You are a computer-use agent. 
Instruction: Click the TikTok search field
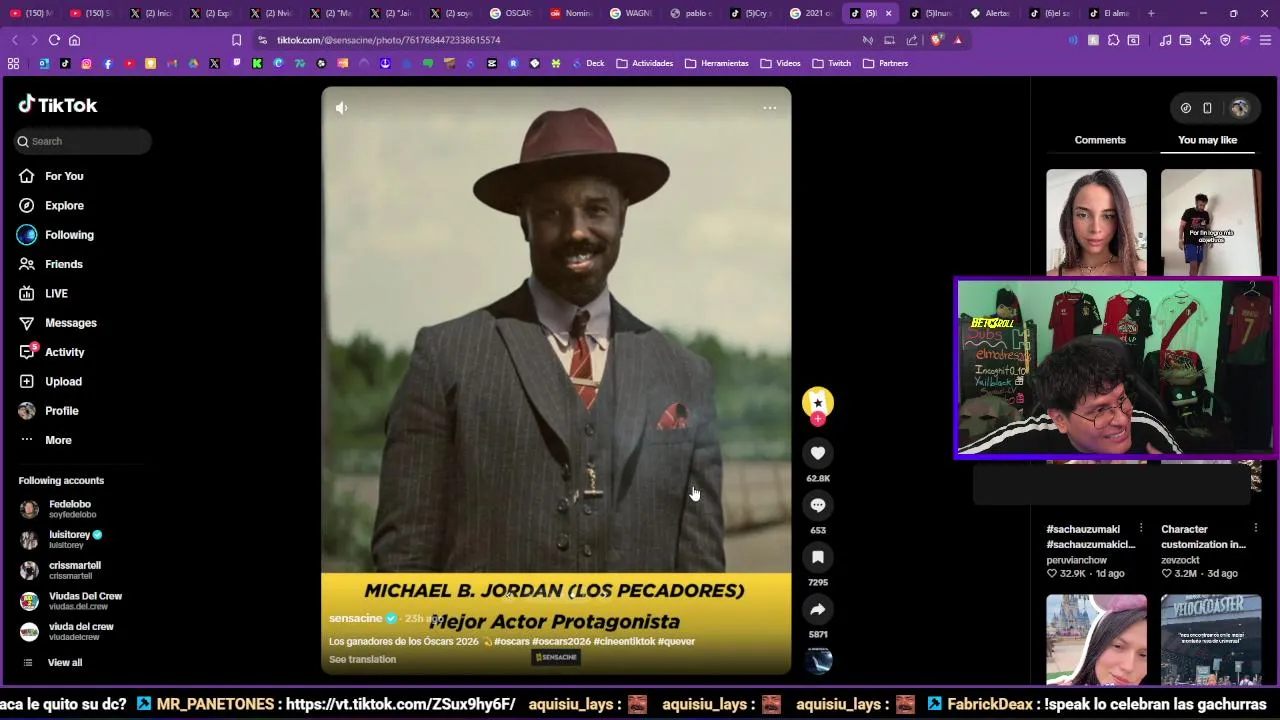tap(83, 141)
